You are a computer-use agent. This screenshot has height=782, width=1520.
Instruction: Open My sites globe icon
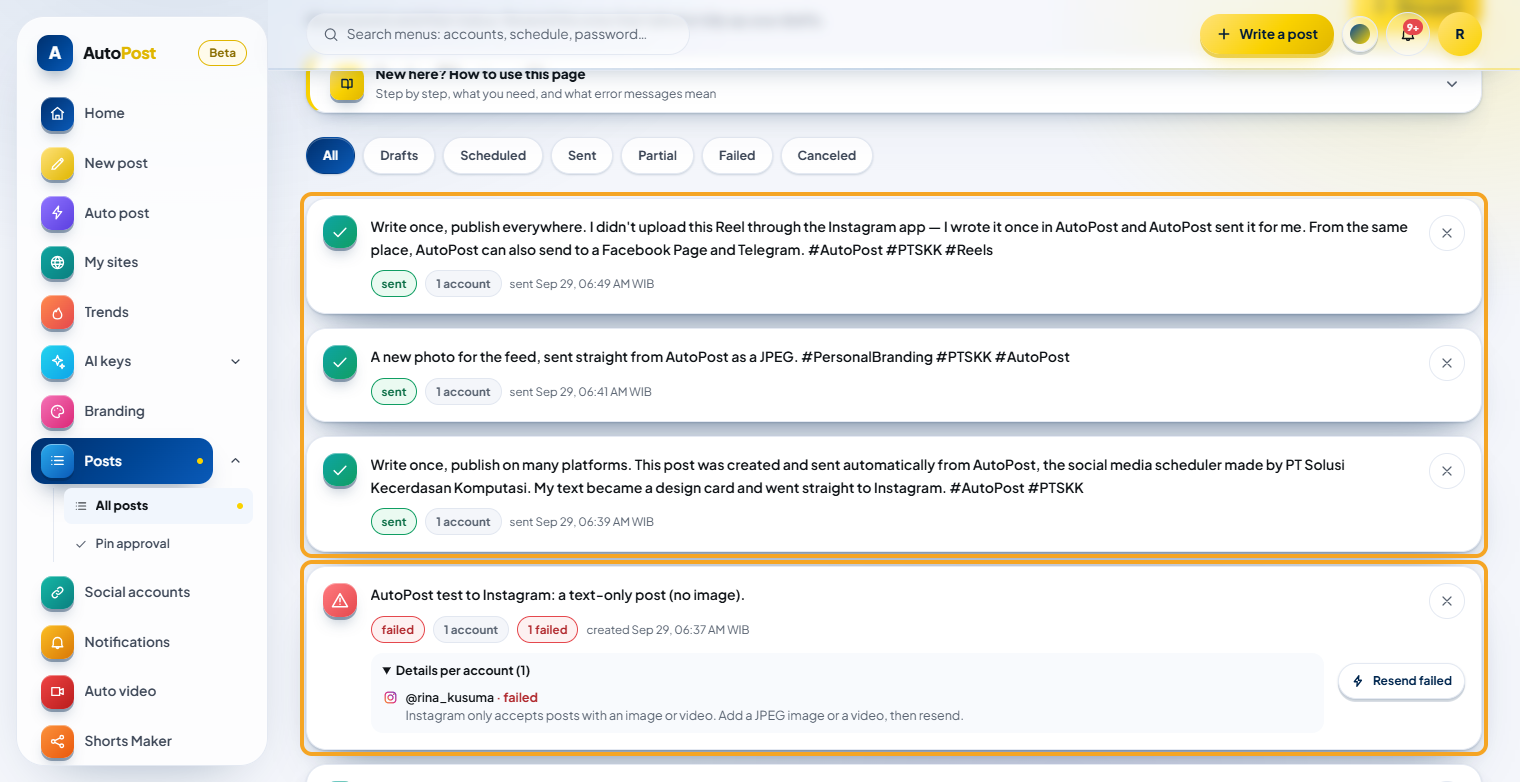pos(57,262)
